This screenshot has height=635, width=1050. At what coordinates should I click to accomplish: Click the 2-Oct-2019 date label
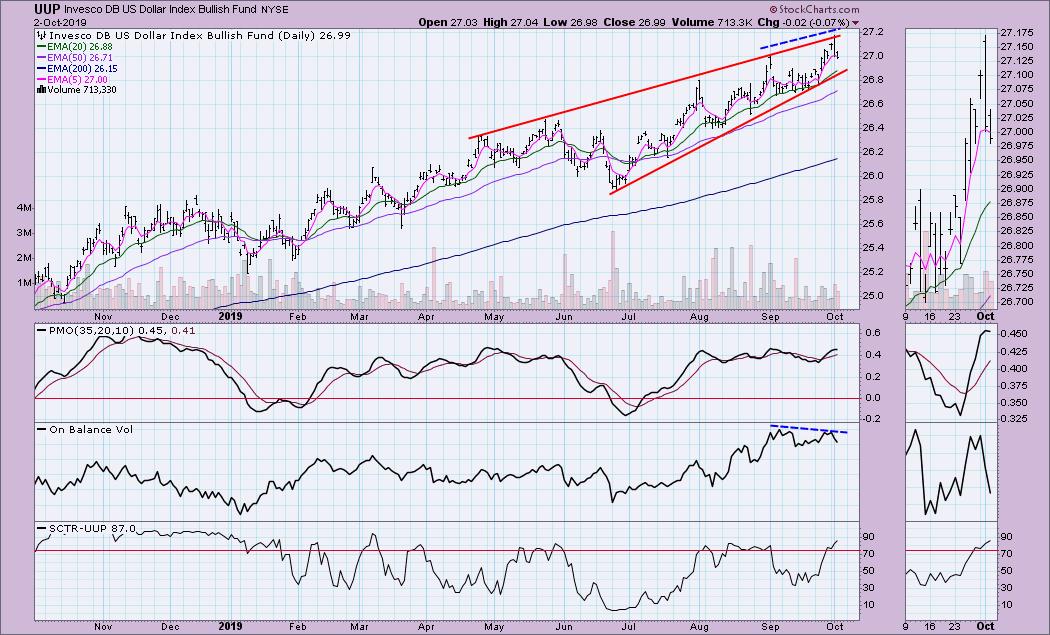click(x=60, y=22)
